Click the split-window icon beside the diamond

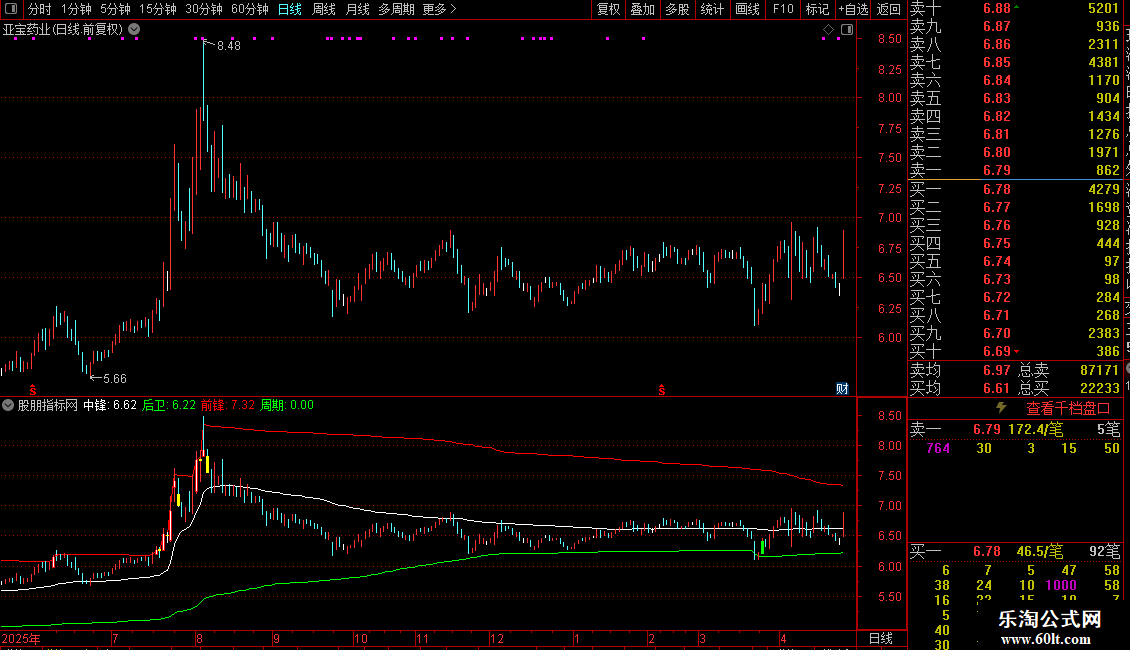click(847, 30)
